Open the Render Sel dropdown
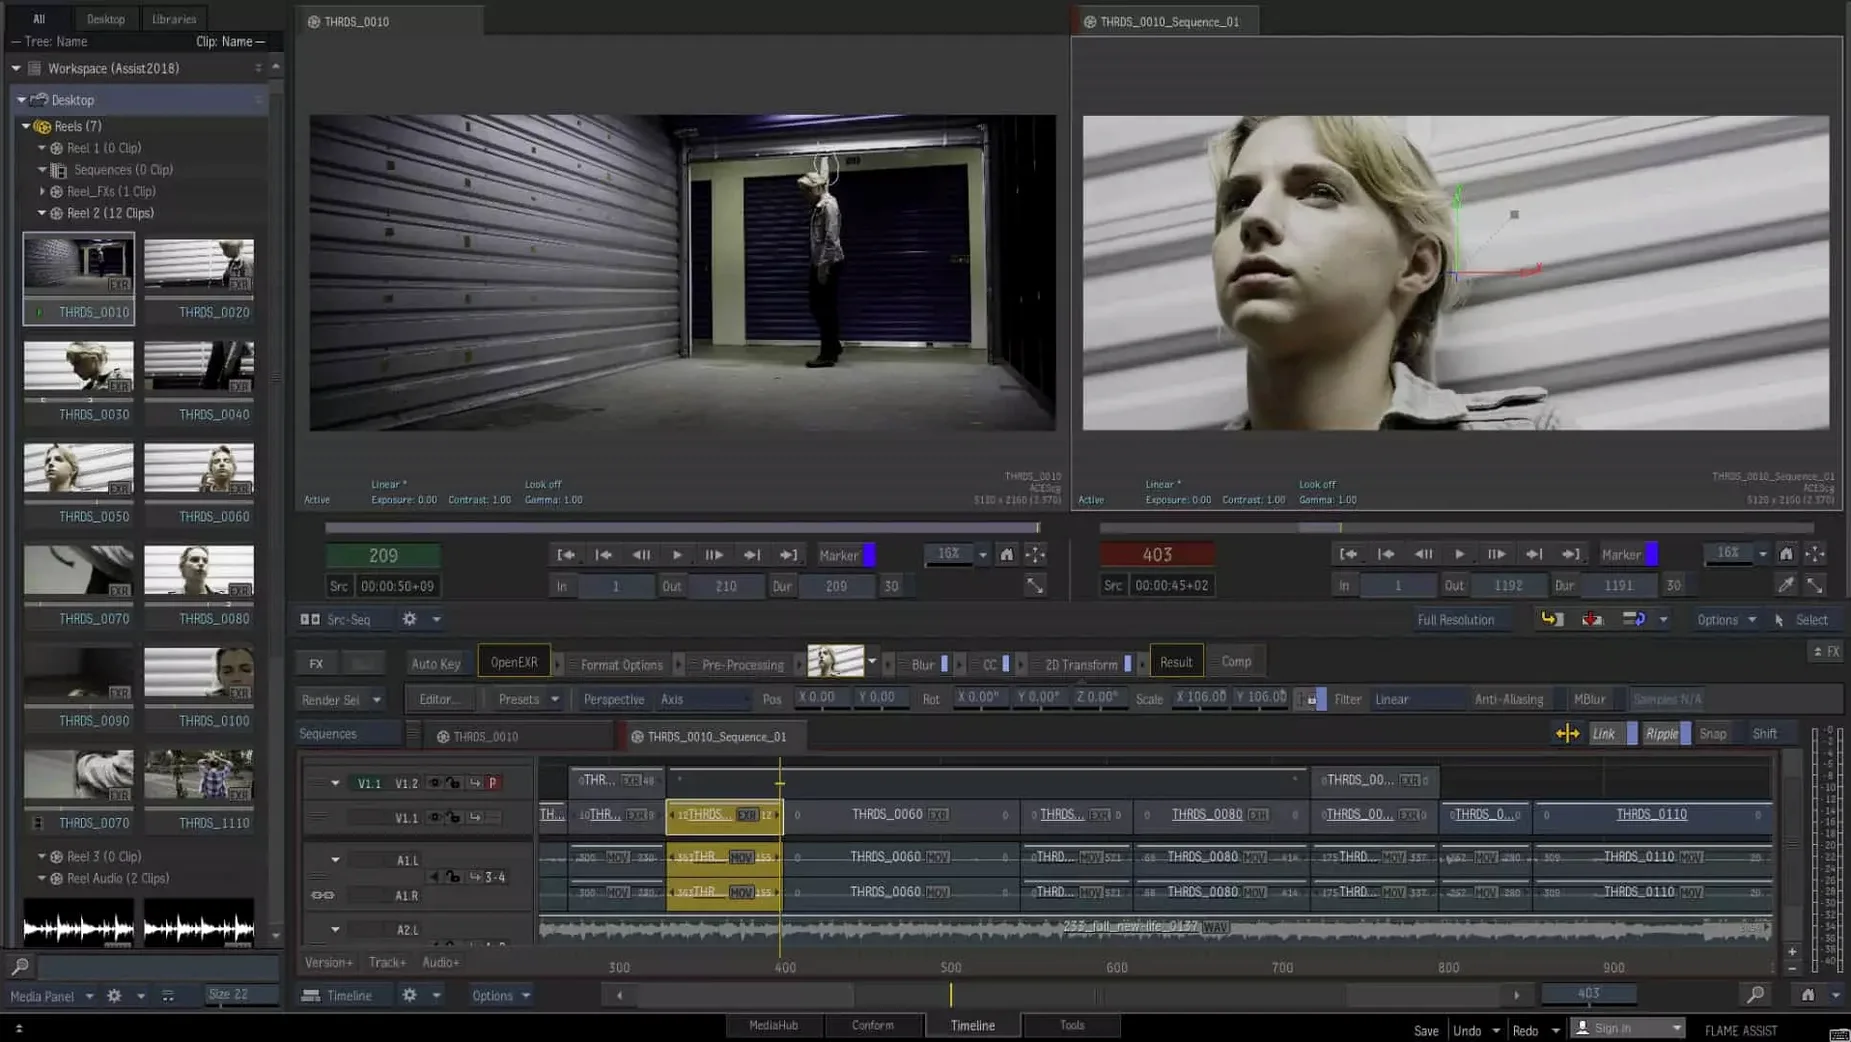This screenshot has height=1042, width=1851. 341,699
